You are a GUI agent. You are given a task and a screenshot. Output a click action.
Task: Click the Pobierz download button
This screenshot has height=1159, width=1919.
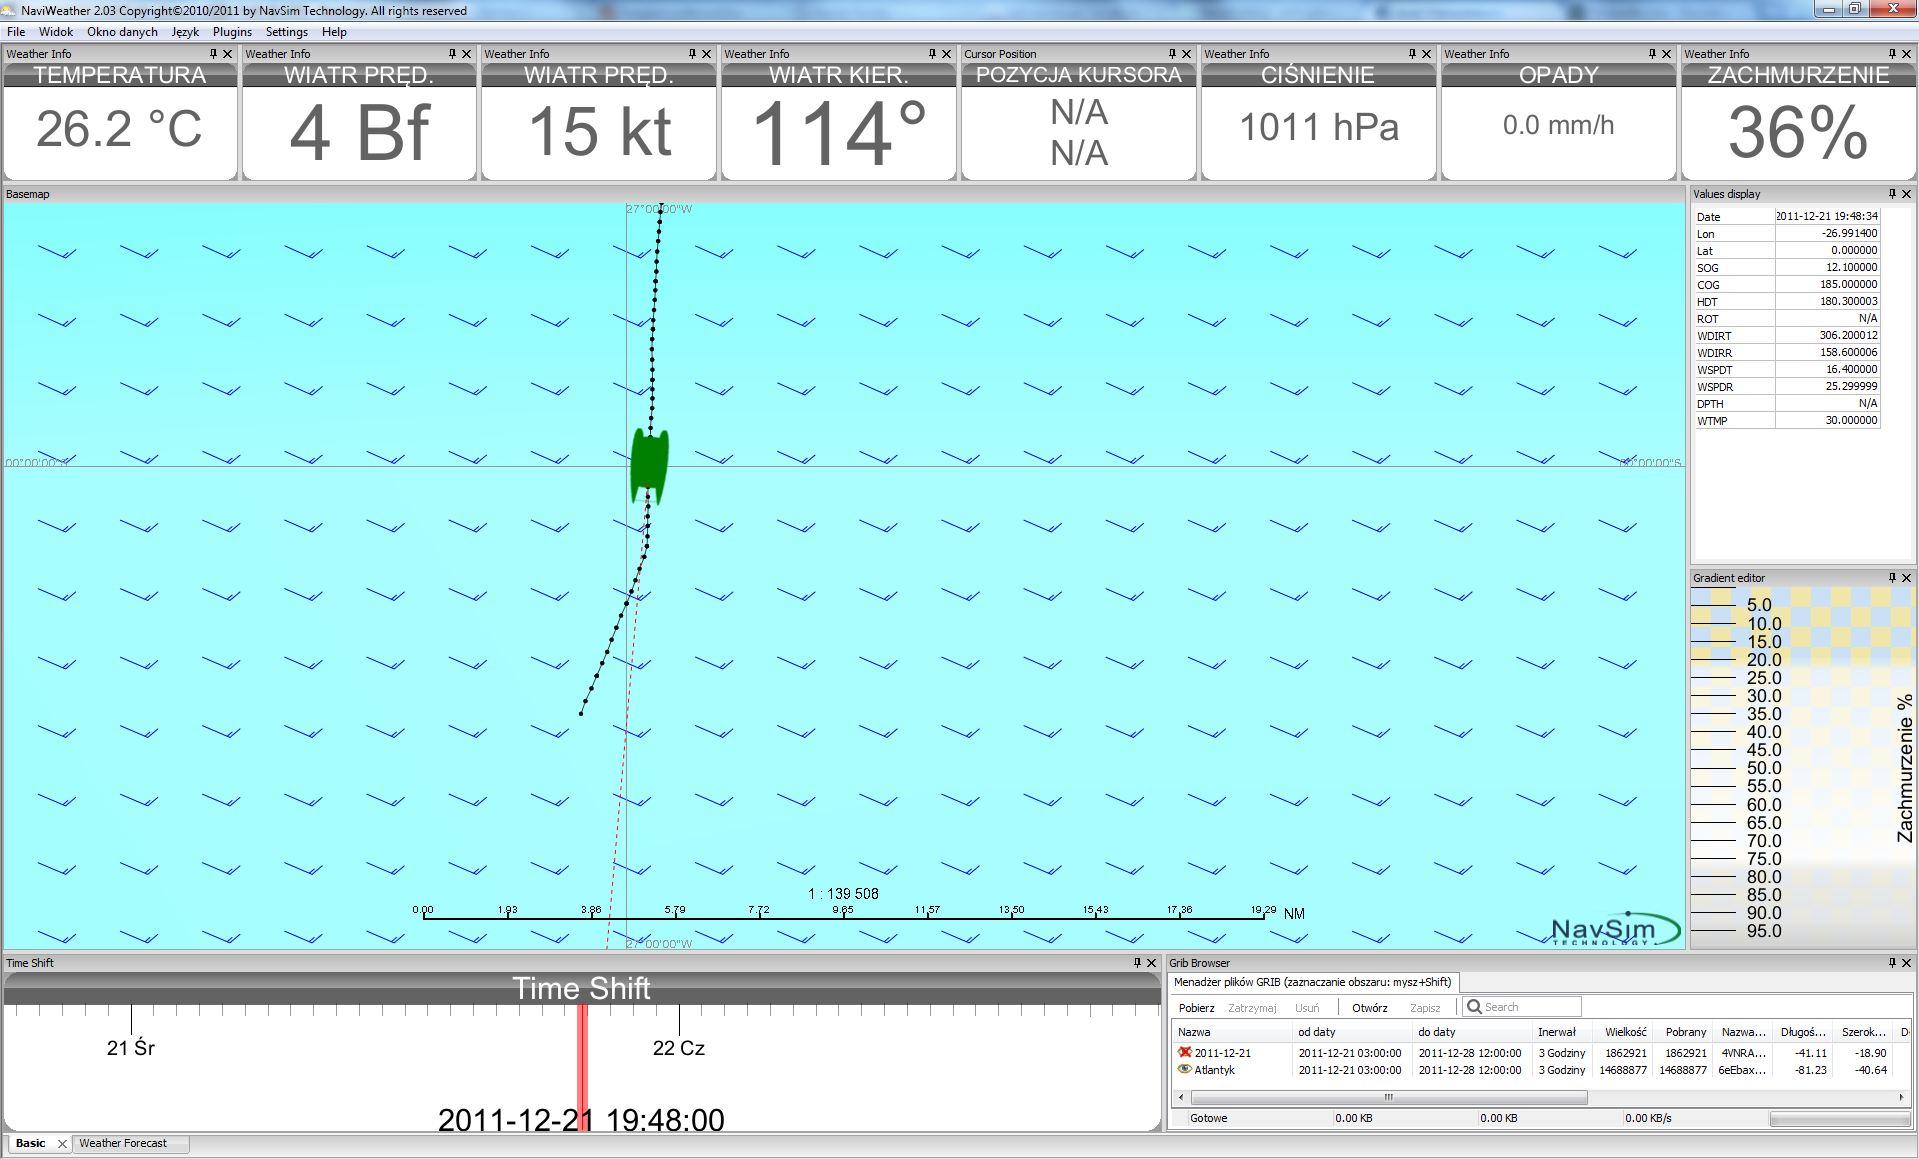[1196, 1008]
